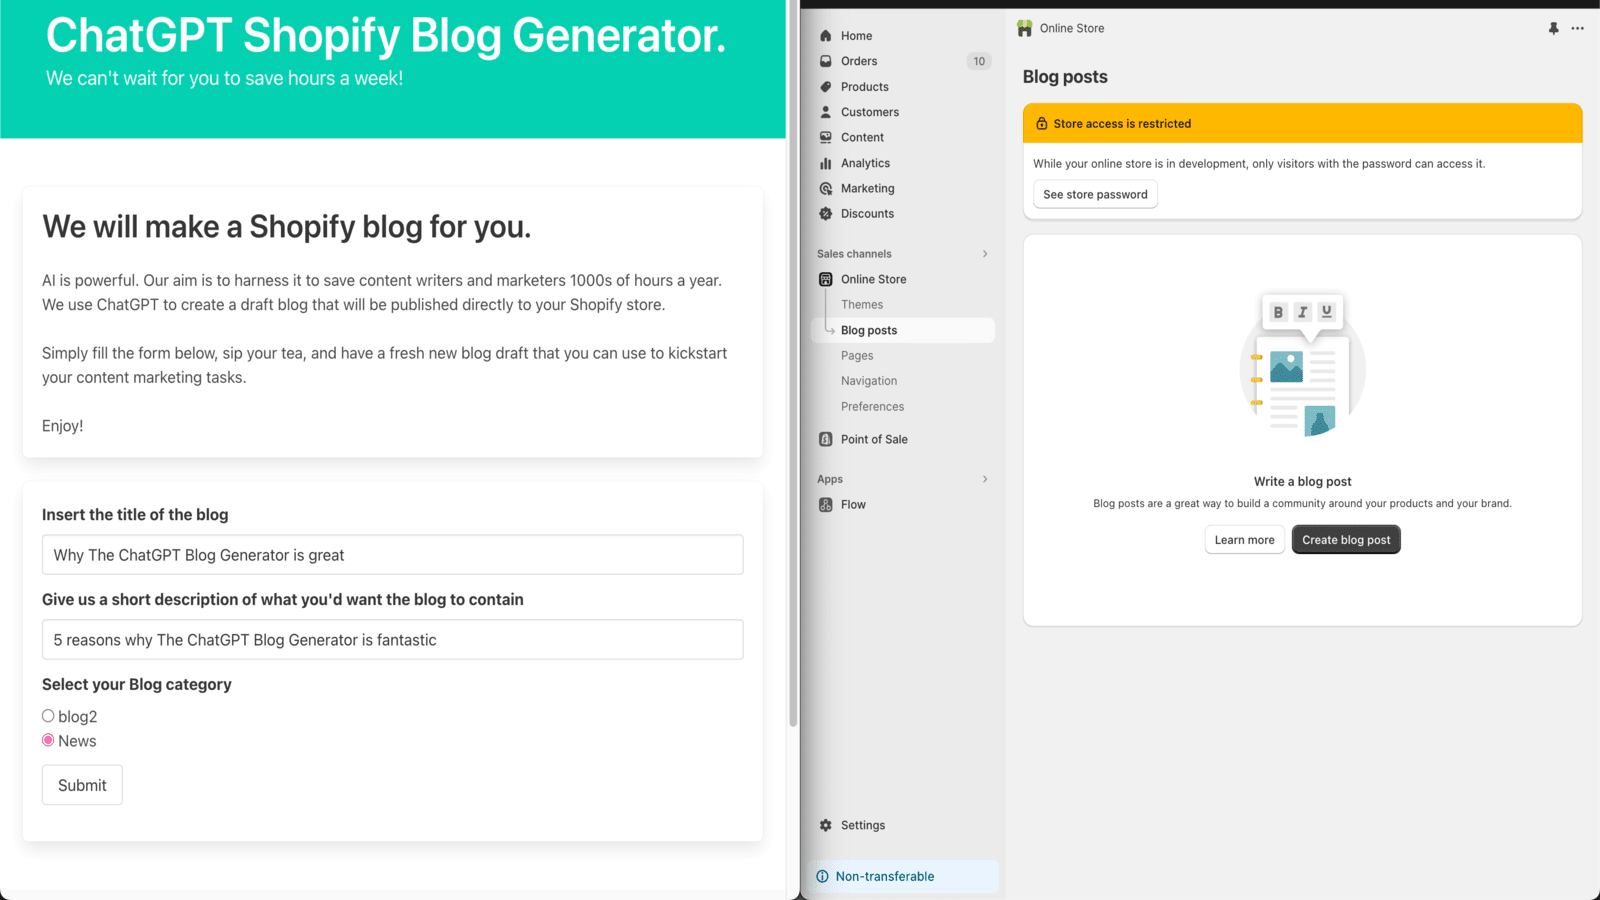
Task: Click 'ChatGPT Shopify Blog Generator.' heading
Action: (386, 36)
